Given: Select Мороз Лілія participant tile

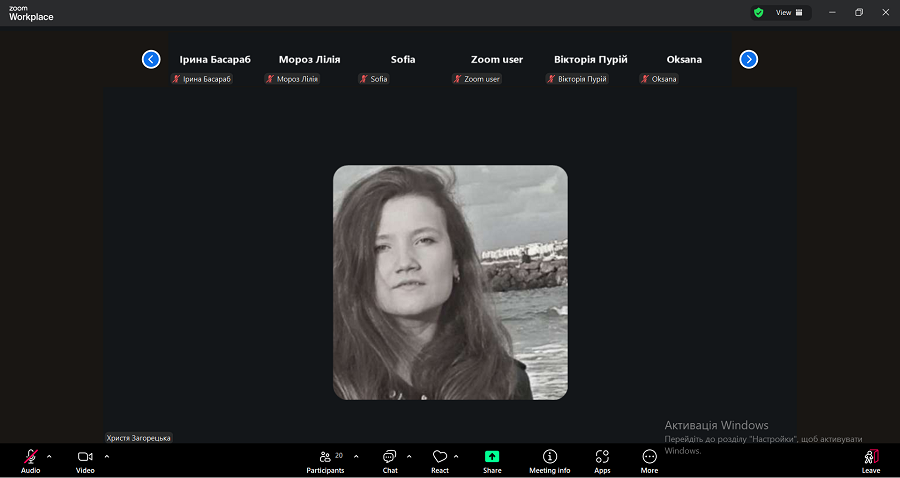Looking at the screenshot, I should (x=309, y=60).
